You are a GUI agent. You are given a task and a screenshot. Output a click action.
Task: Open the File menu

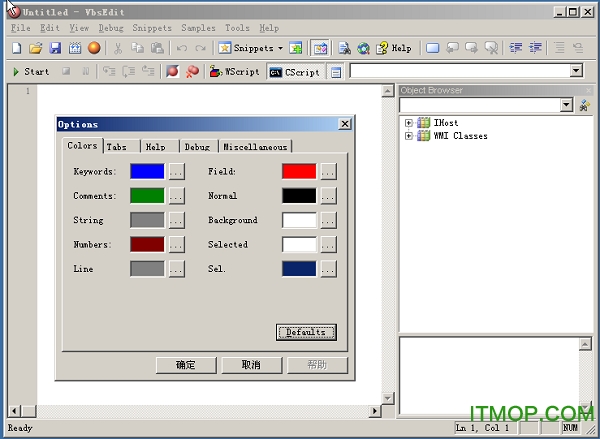click(x=20, y=28)
